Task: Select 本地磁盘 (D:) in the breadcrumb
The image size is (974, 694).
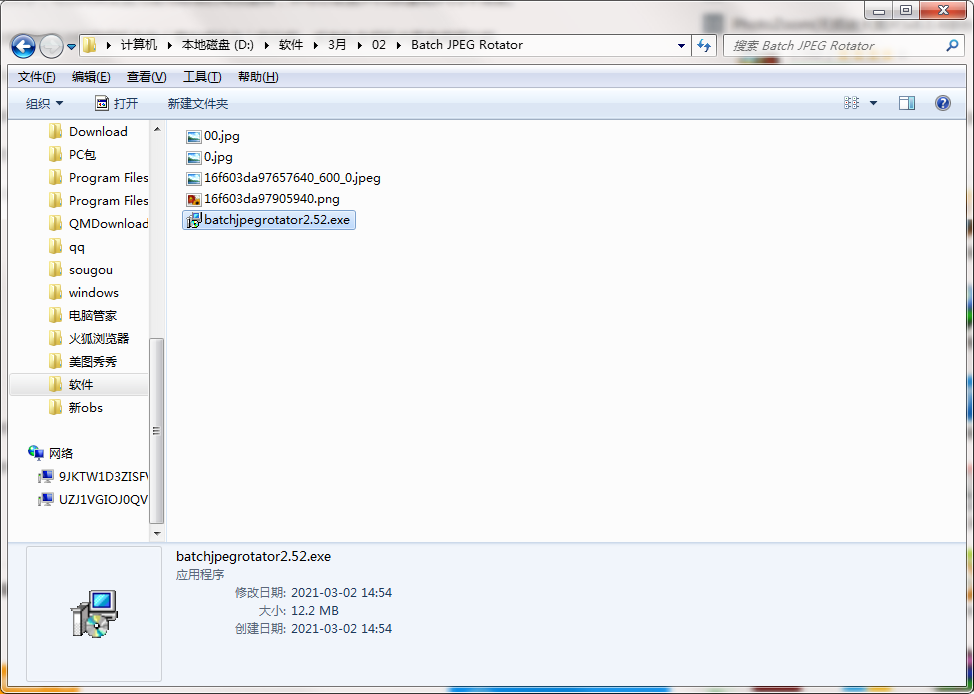Action: (218, 45)
